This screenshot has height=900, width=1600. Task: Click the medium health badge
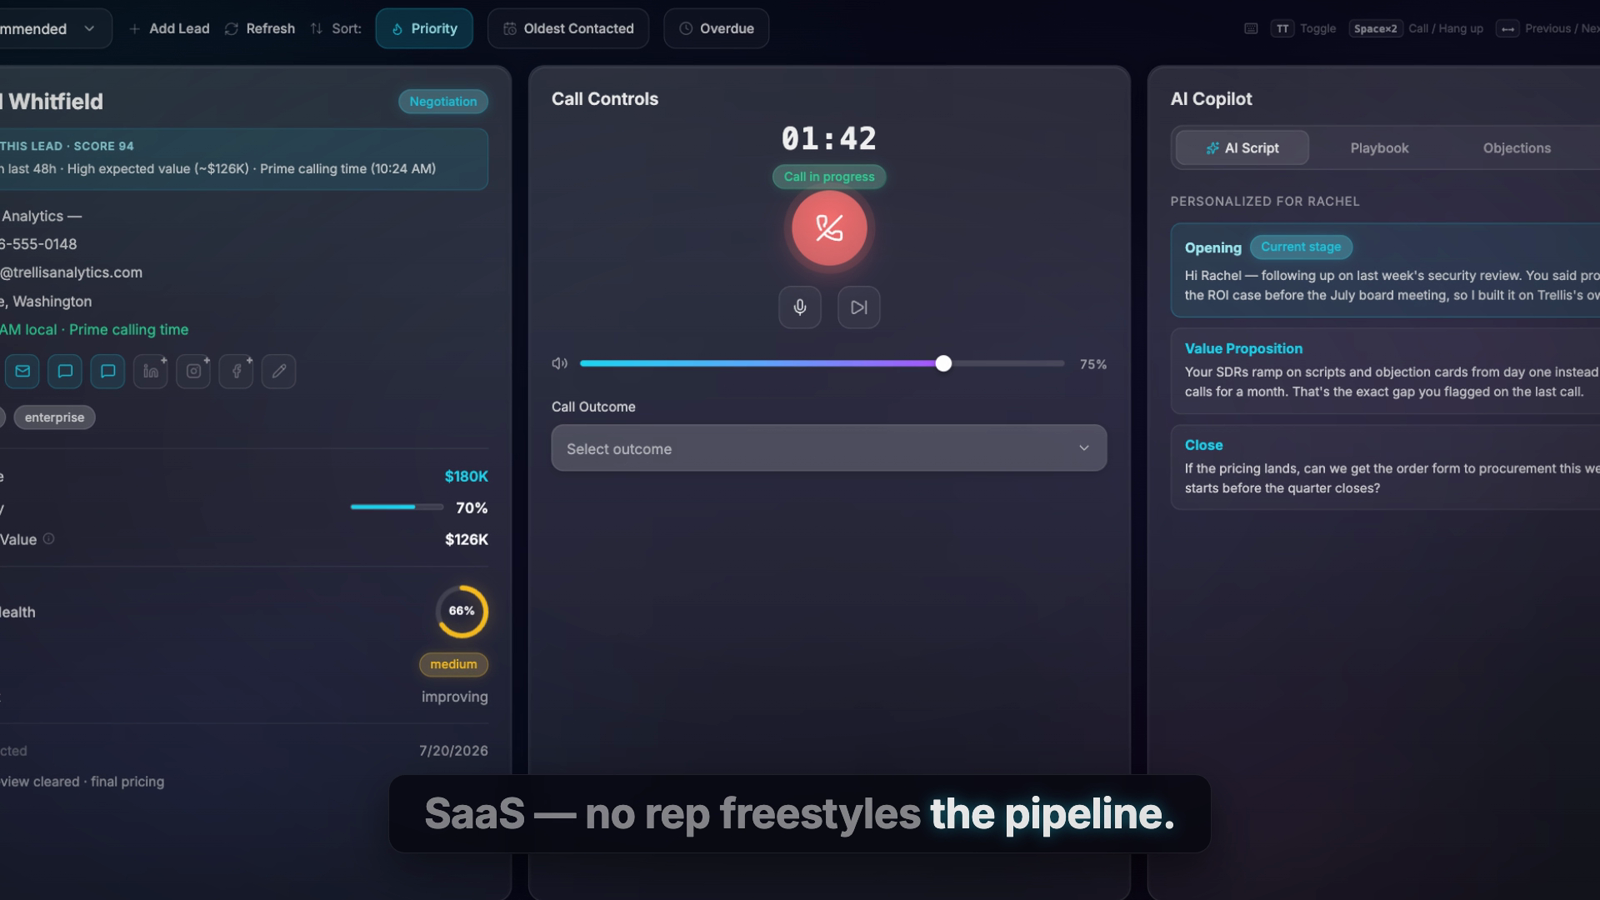454,664
